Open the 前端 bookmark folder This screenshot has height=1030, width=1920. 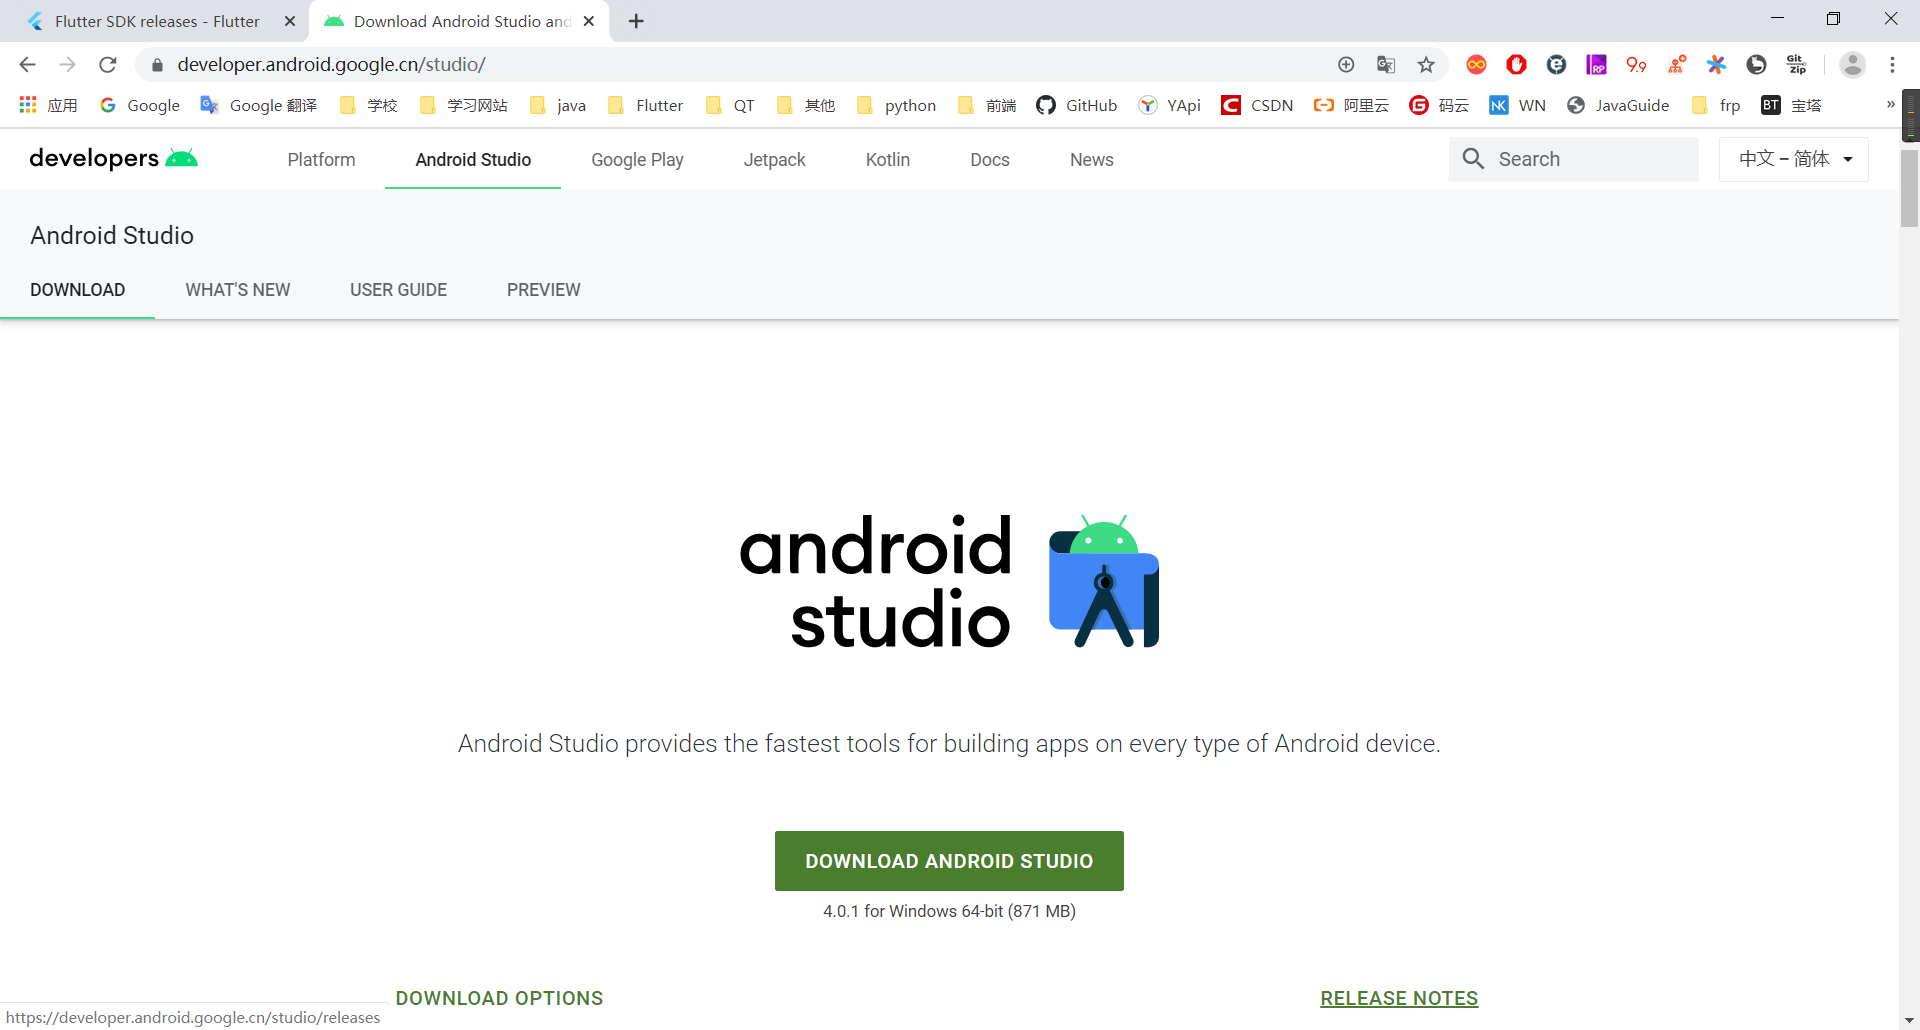pyautogui.click(x=987, y=105)
